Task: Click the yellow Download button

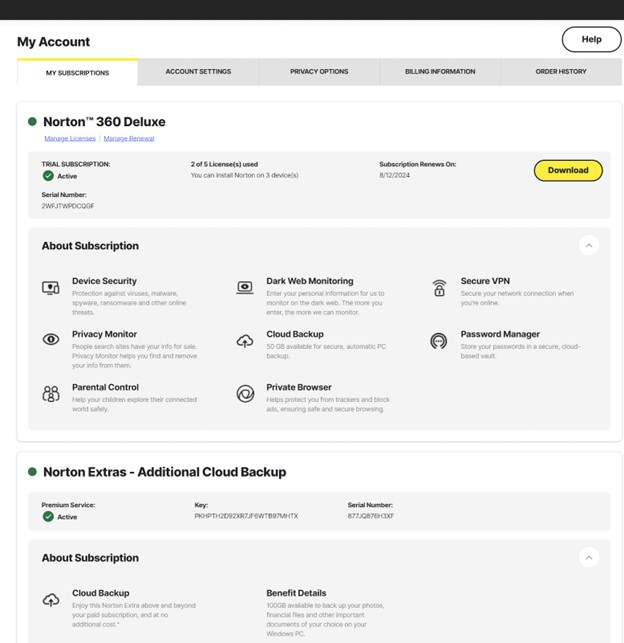Action: 568,170
